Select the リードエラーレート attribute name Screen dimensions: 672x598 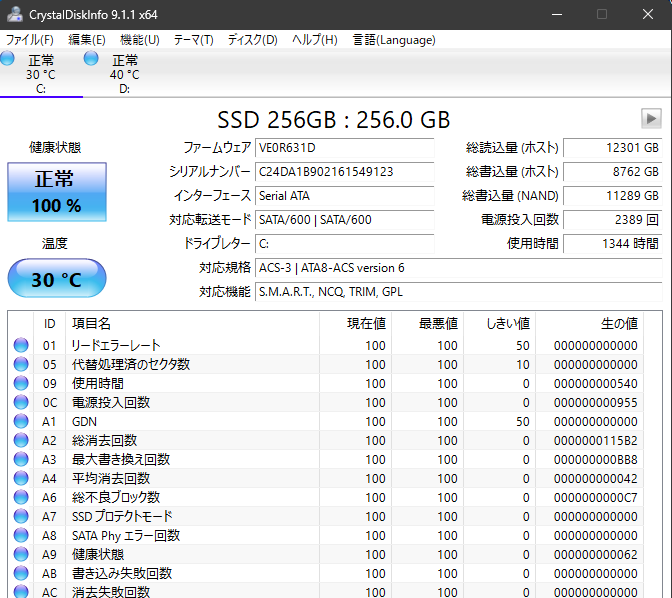tap(116, 346)
